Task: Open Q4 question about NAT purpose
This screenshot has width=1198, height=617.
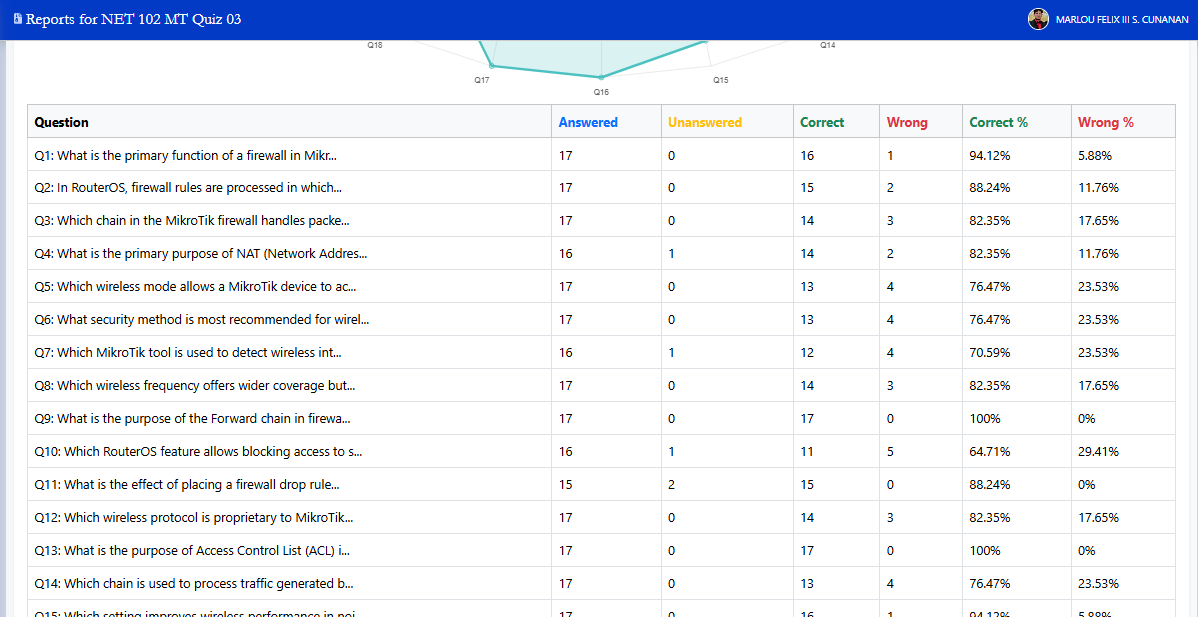Action: click(x=200, y=254)
